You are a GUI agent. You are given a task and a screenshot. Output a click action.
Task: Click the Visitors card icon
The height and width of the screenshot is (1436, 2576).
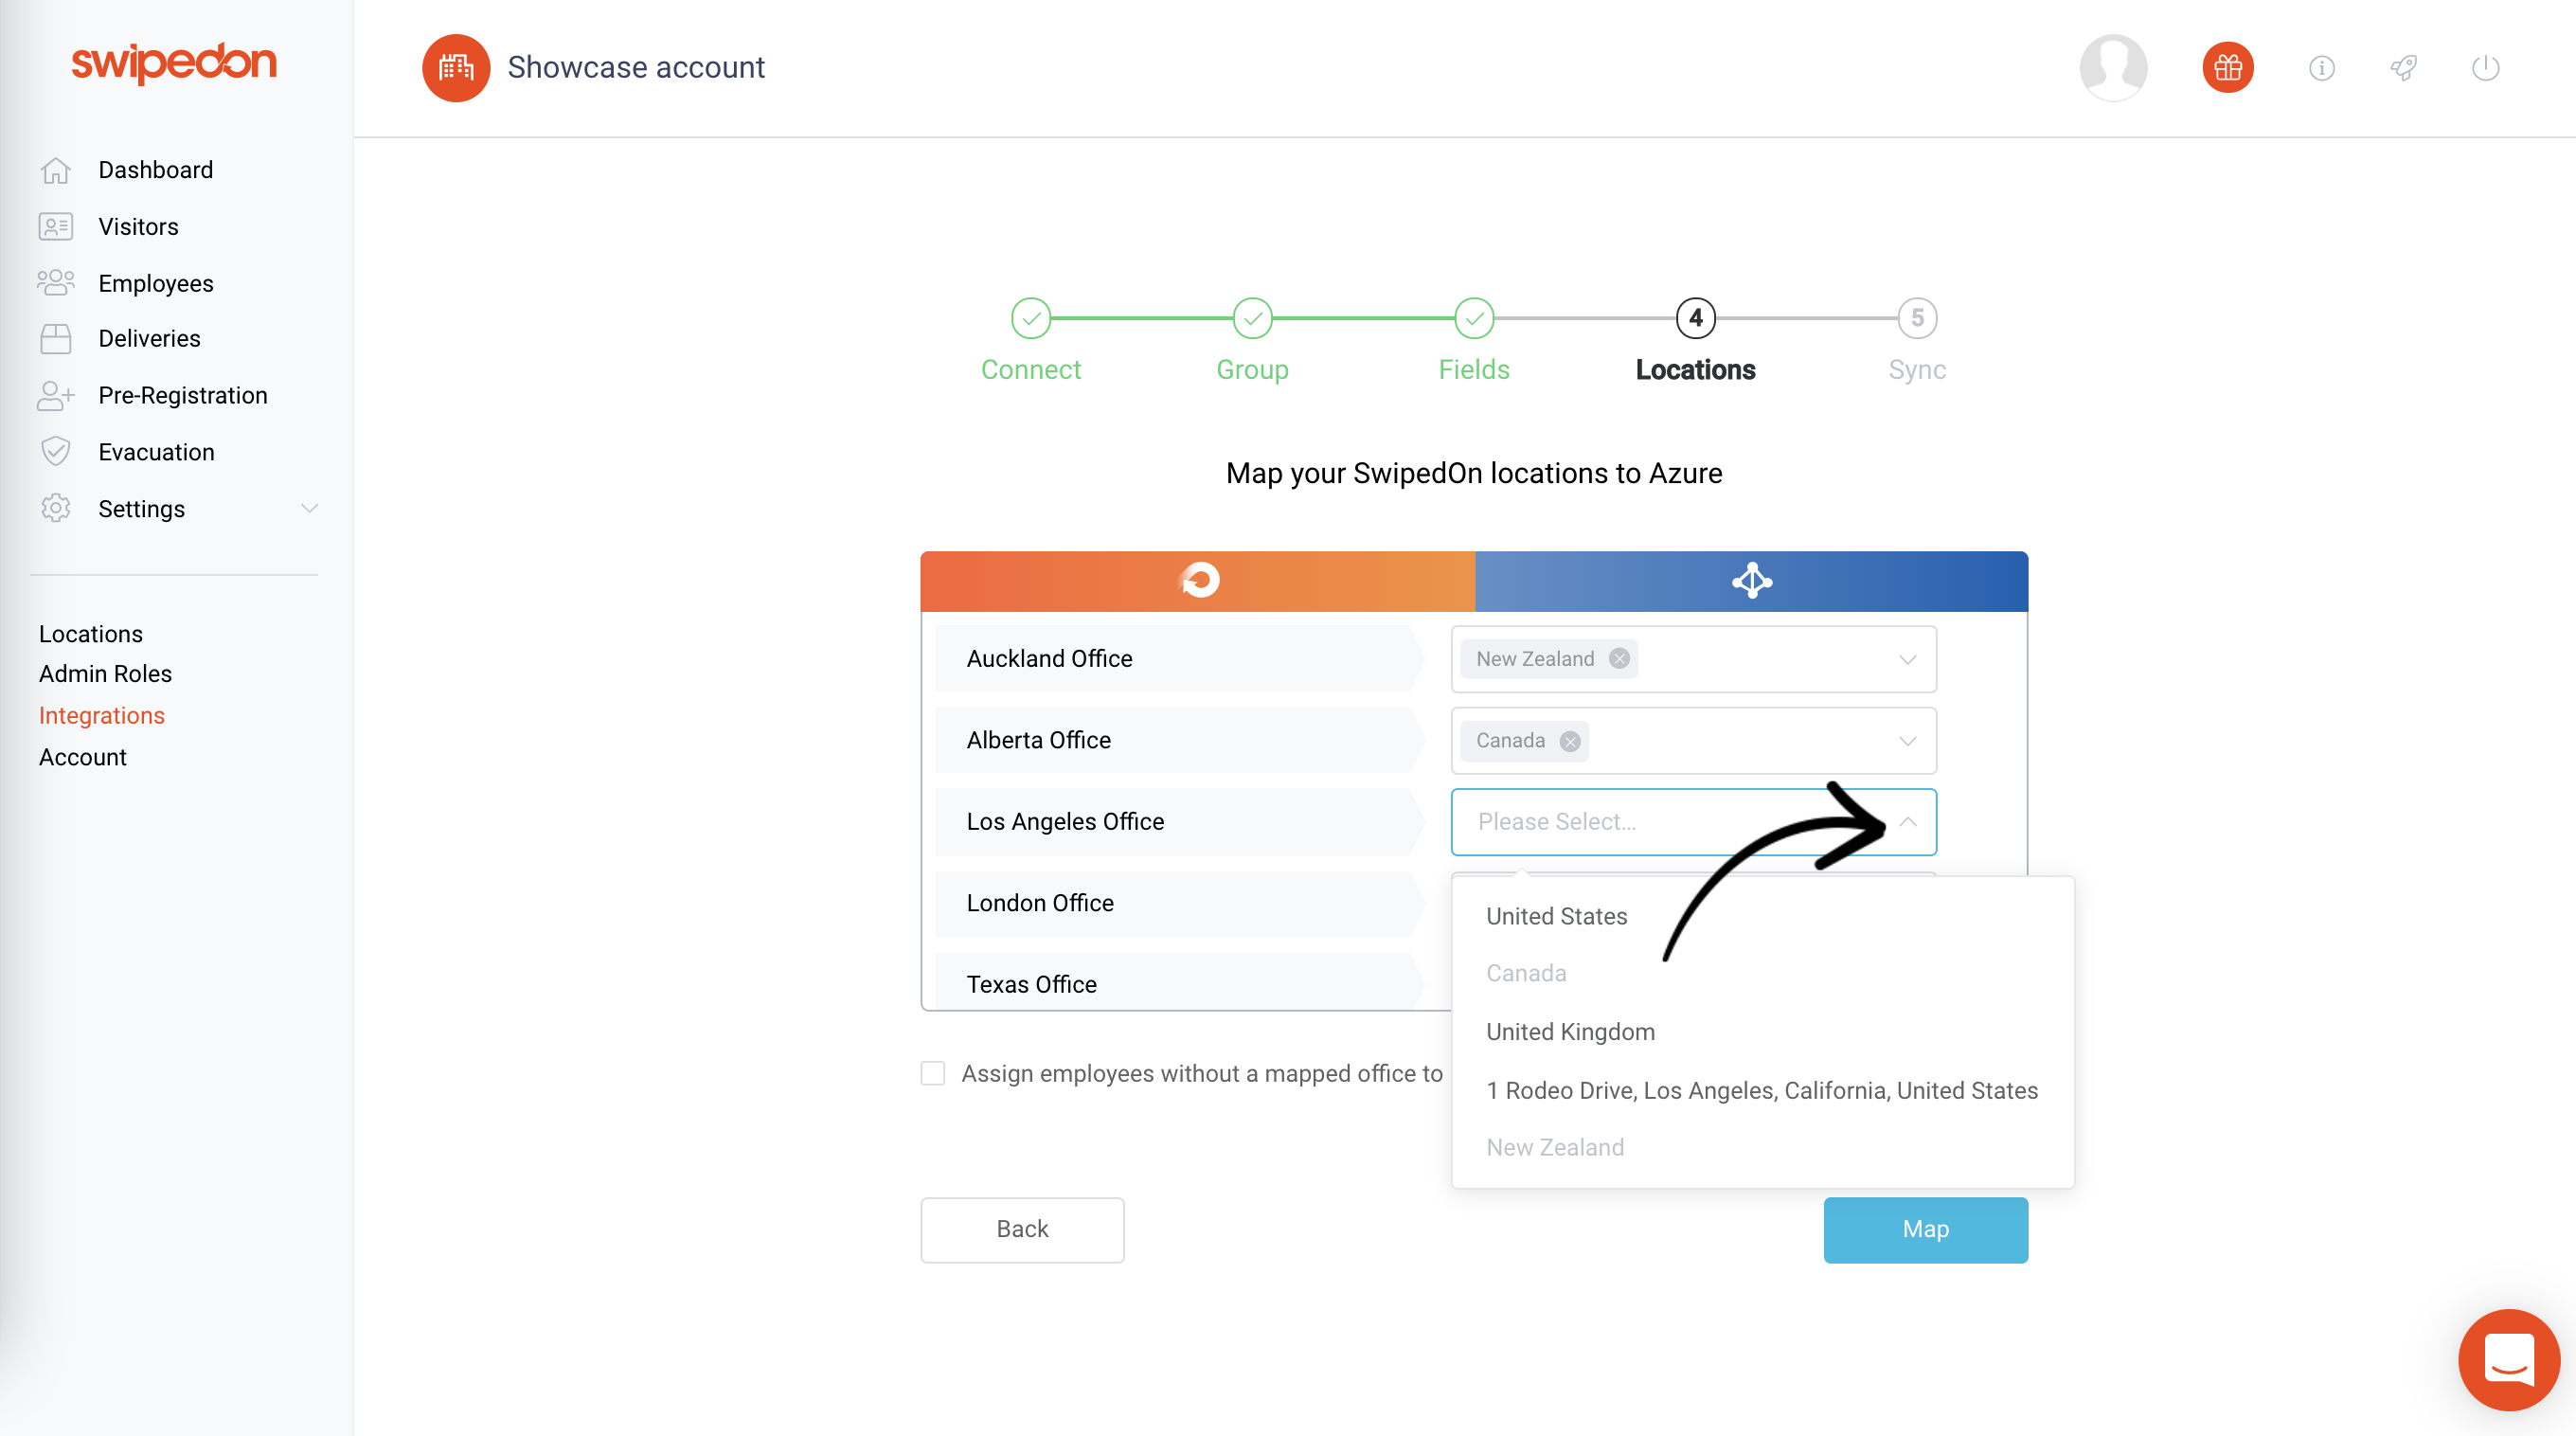(56, 227)
